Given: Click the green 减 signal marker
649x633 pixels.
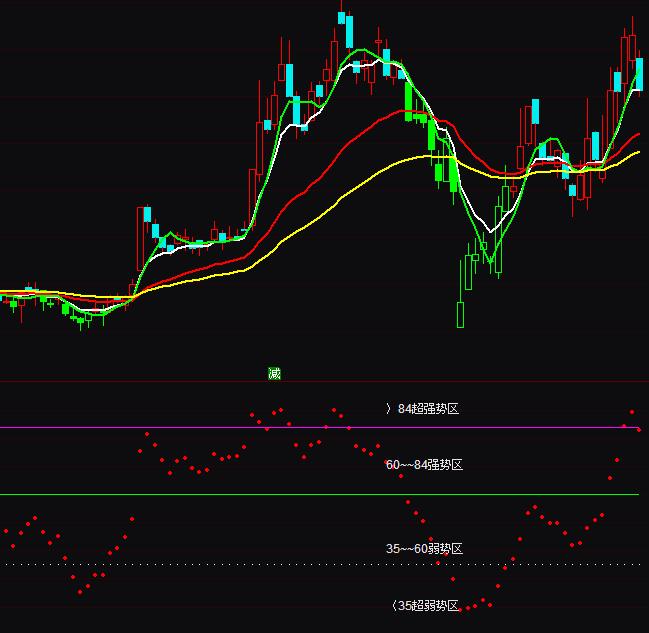Looking at the screenshot, I should [274, 373].
